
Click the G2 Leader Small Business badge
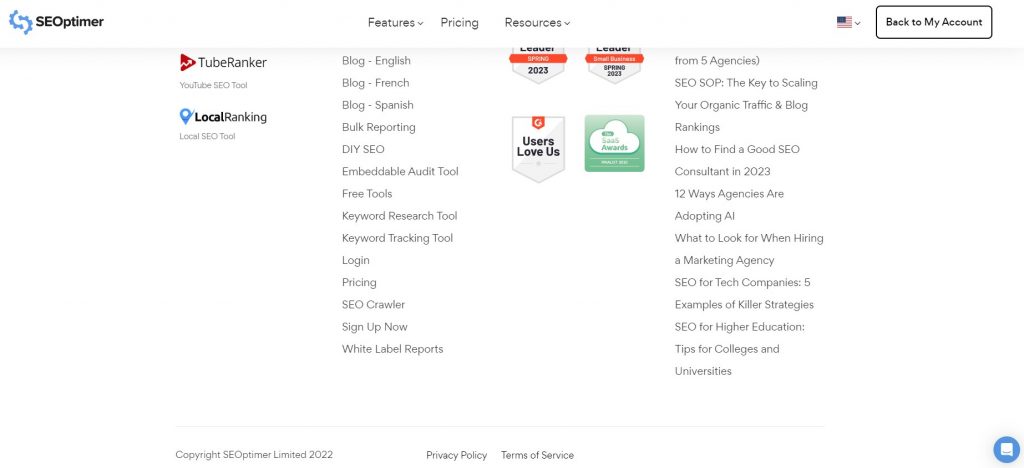pyautogui.click(x=614, y=64)
